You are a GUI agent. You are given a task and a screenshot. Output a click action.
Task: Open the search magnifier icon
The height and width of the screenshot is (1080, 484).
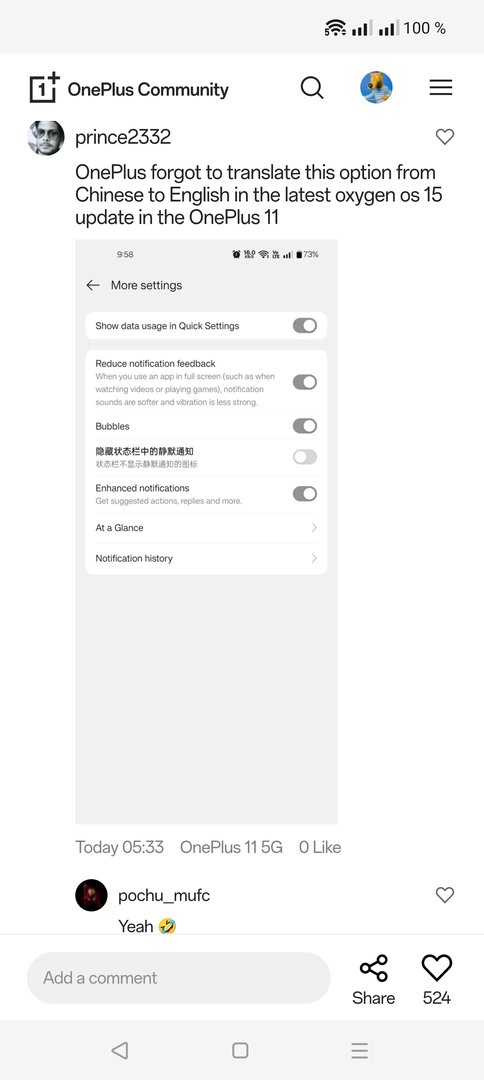coord(312,88)
